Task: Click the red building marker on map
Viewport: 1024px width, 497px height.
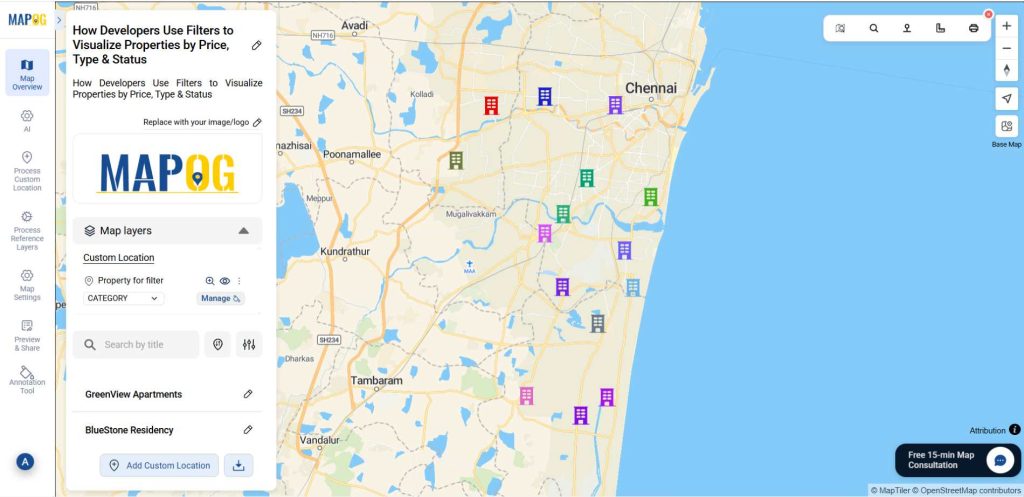Action: (x=491, y=105)
